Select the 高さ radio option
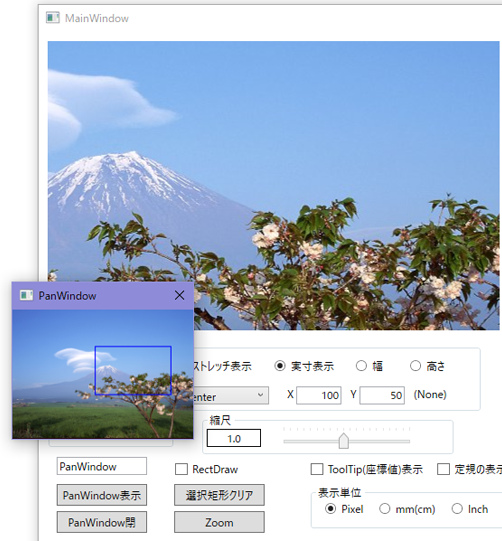This screenshot has height=541, width=502. [x=415, y=366]
